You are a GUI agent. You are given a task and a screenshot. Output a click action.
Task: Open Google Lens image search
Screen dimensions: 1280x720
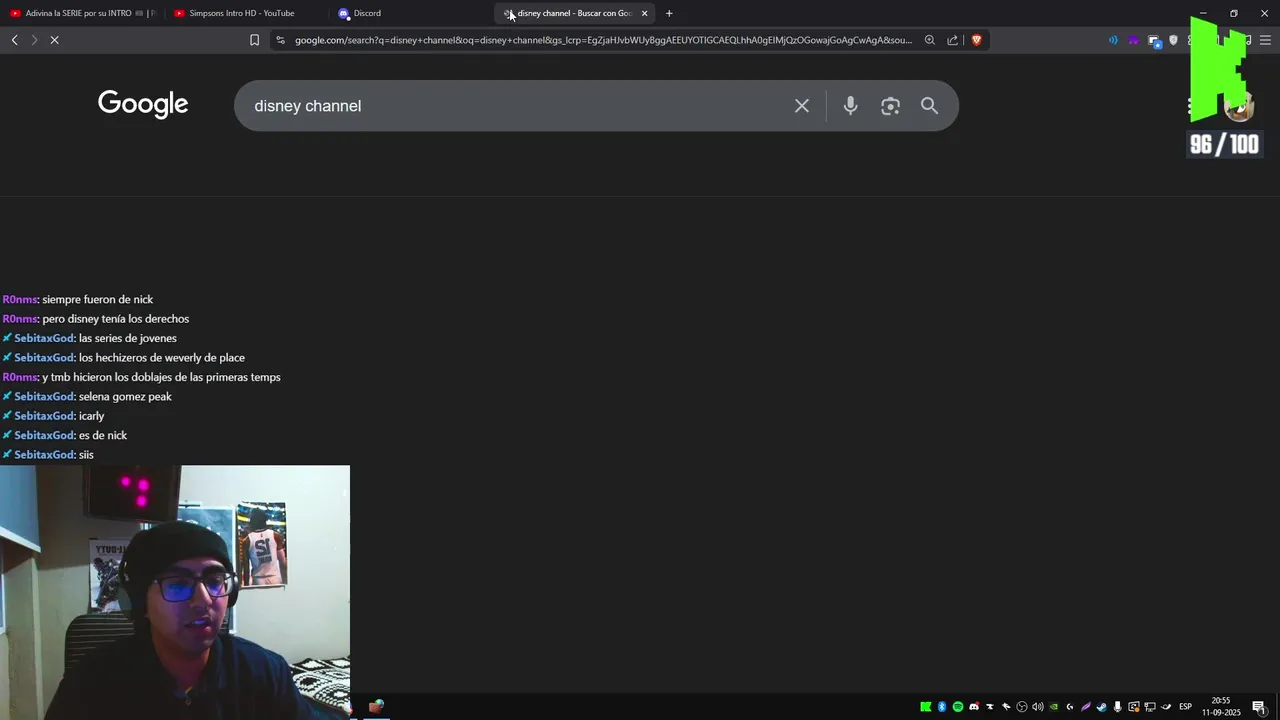pos(890,106)
